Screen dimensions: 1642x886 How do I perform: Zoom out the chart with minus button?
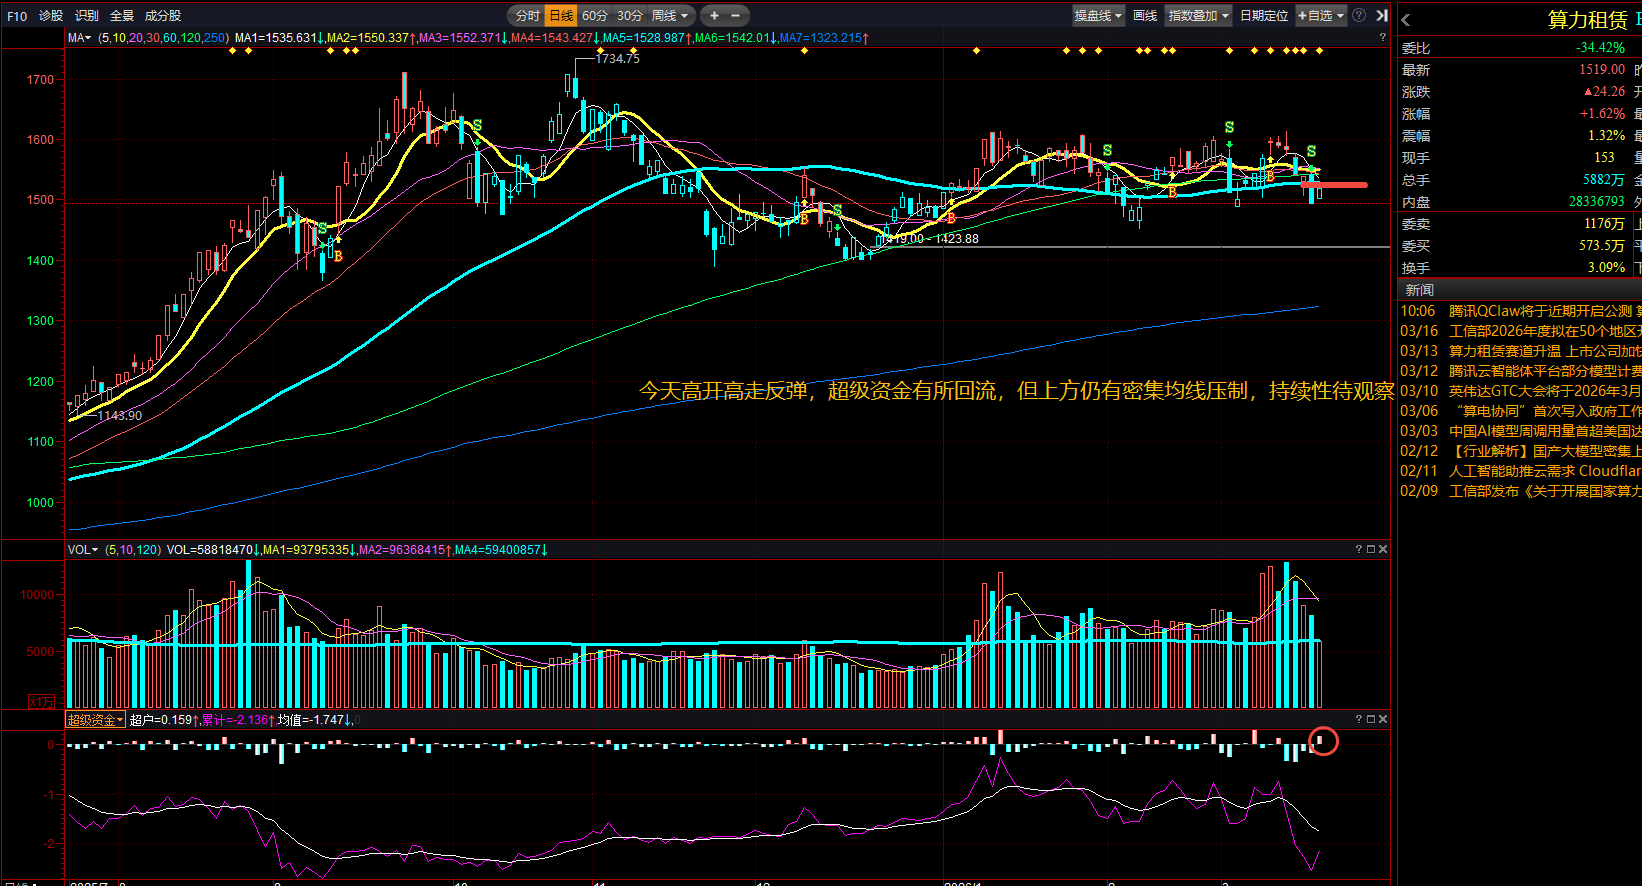click(736, 16)
